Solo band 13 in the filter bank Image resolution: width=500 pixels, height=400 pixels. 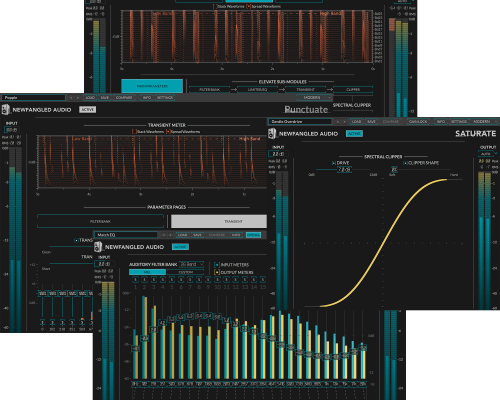pos(245,280)
